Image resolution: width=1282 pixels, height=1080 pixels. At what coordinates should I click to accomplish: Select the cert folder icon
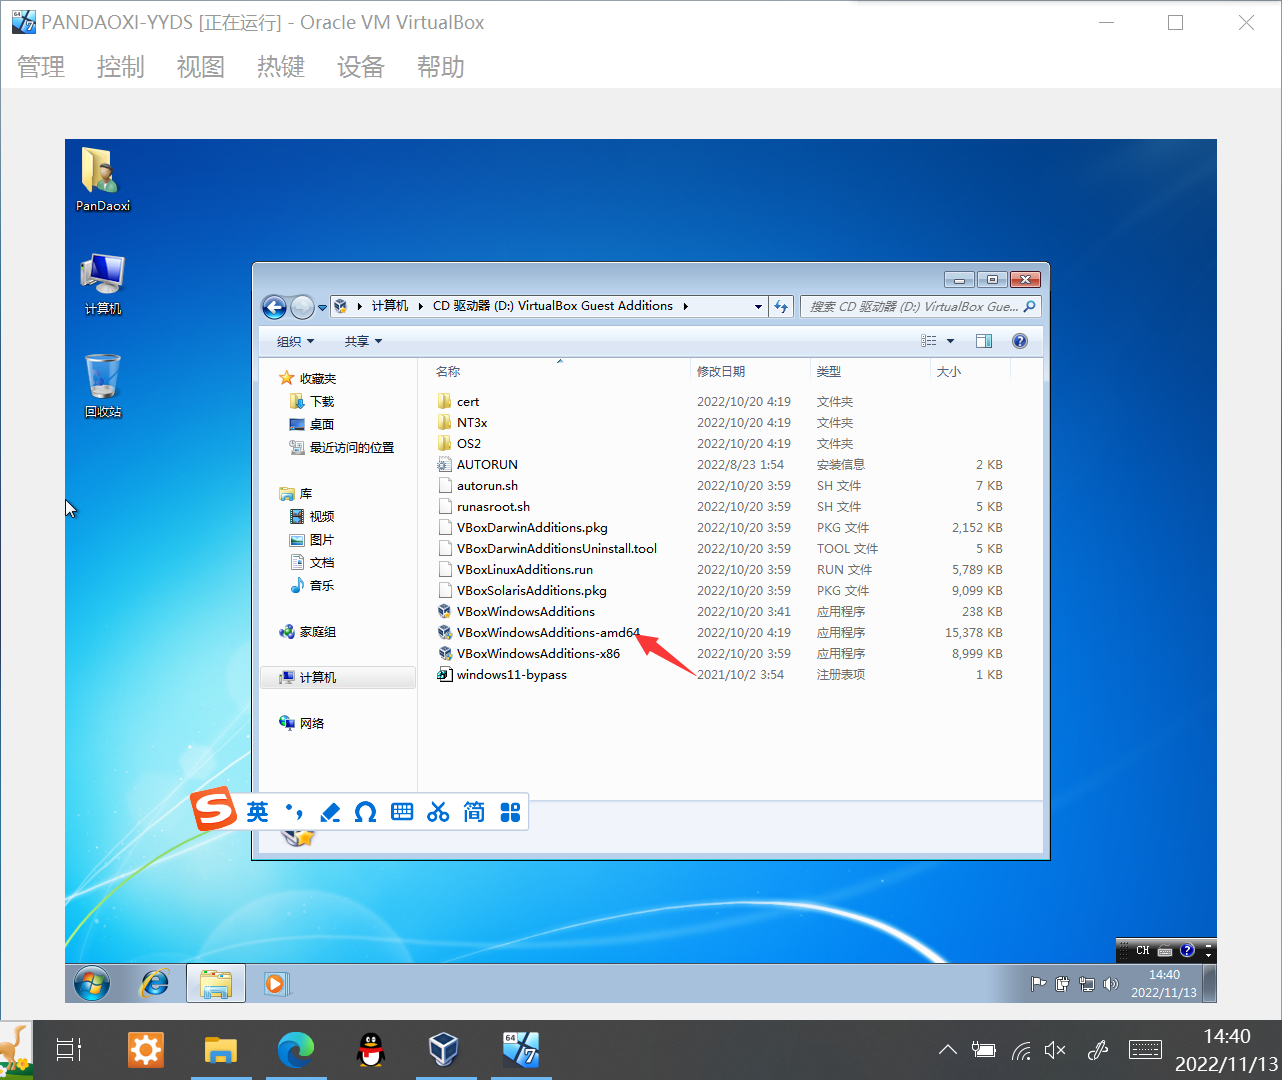click(x=445, y=401)
